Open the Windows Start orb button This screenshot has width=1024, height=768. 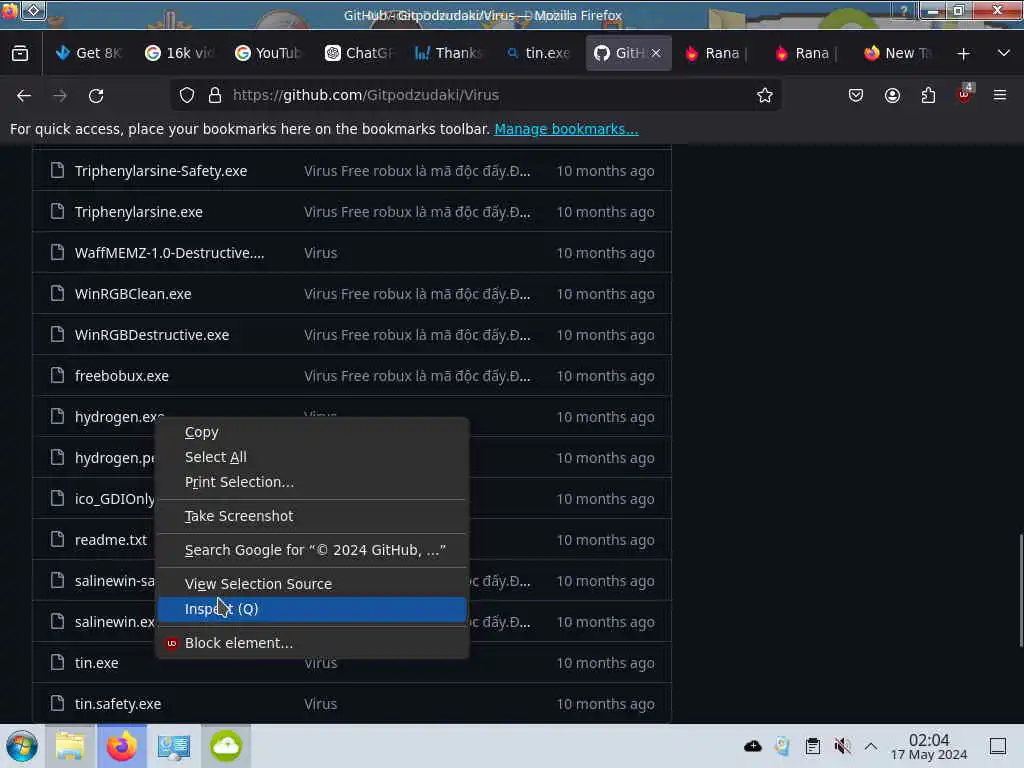[22, 746]
